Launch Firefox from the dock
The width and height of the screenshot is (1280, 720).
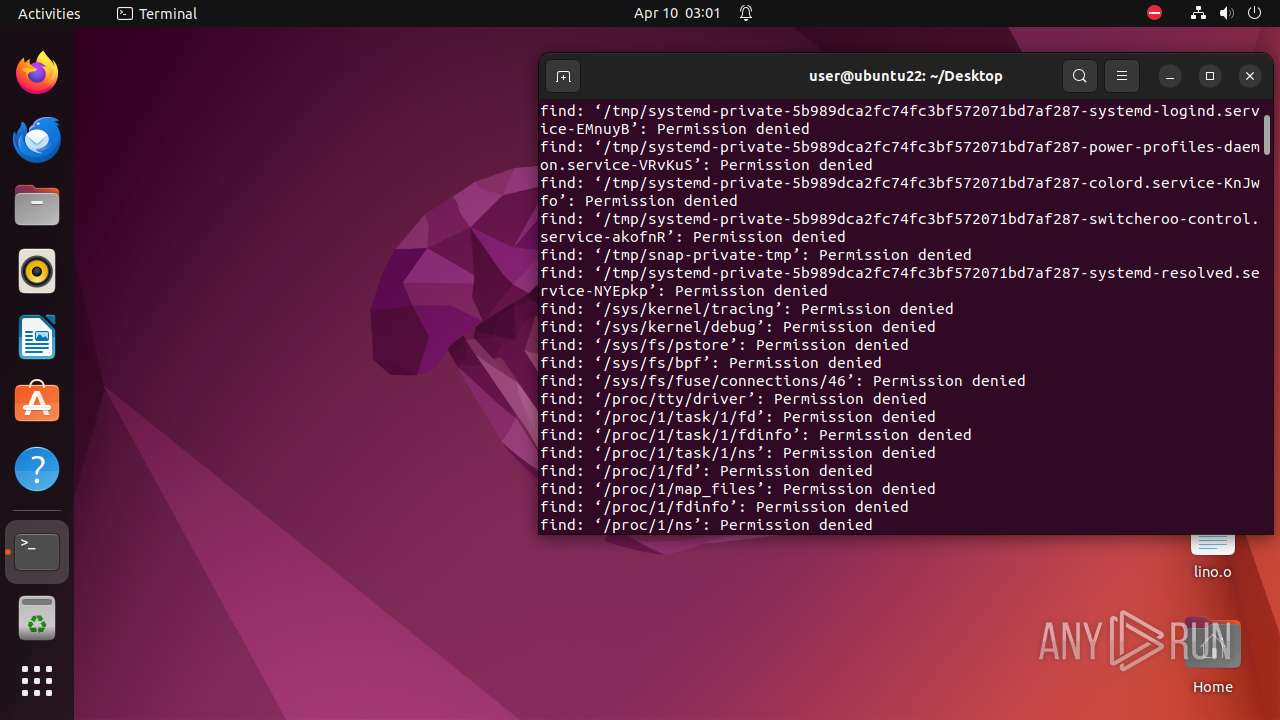click(37, 73)
